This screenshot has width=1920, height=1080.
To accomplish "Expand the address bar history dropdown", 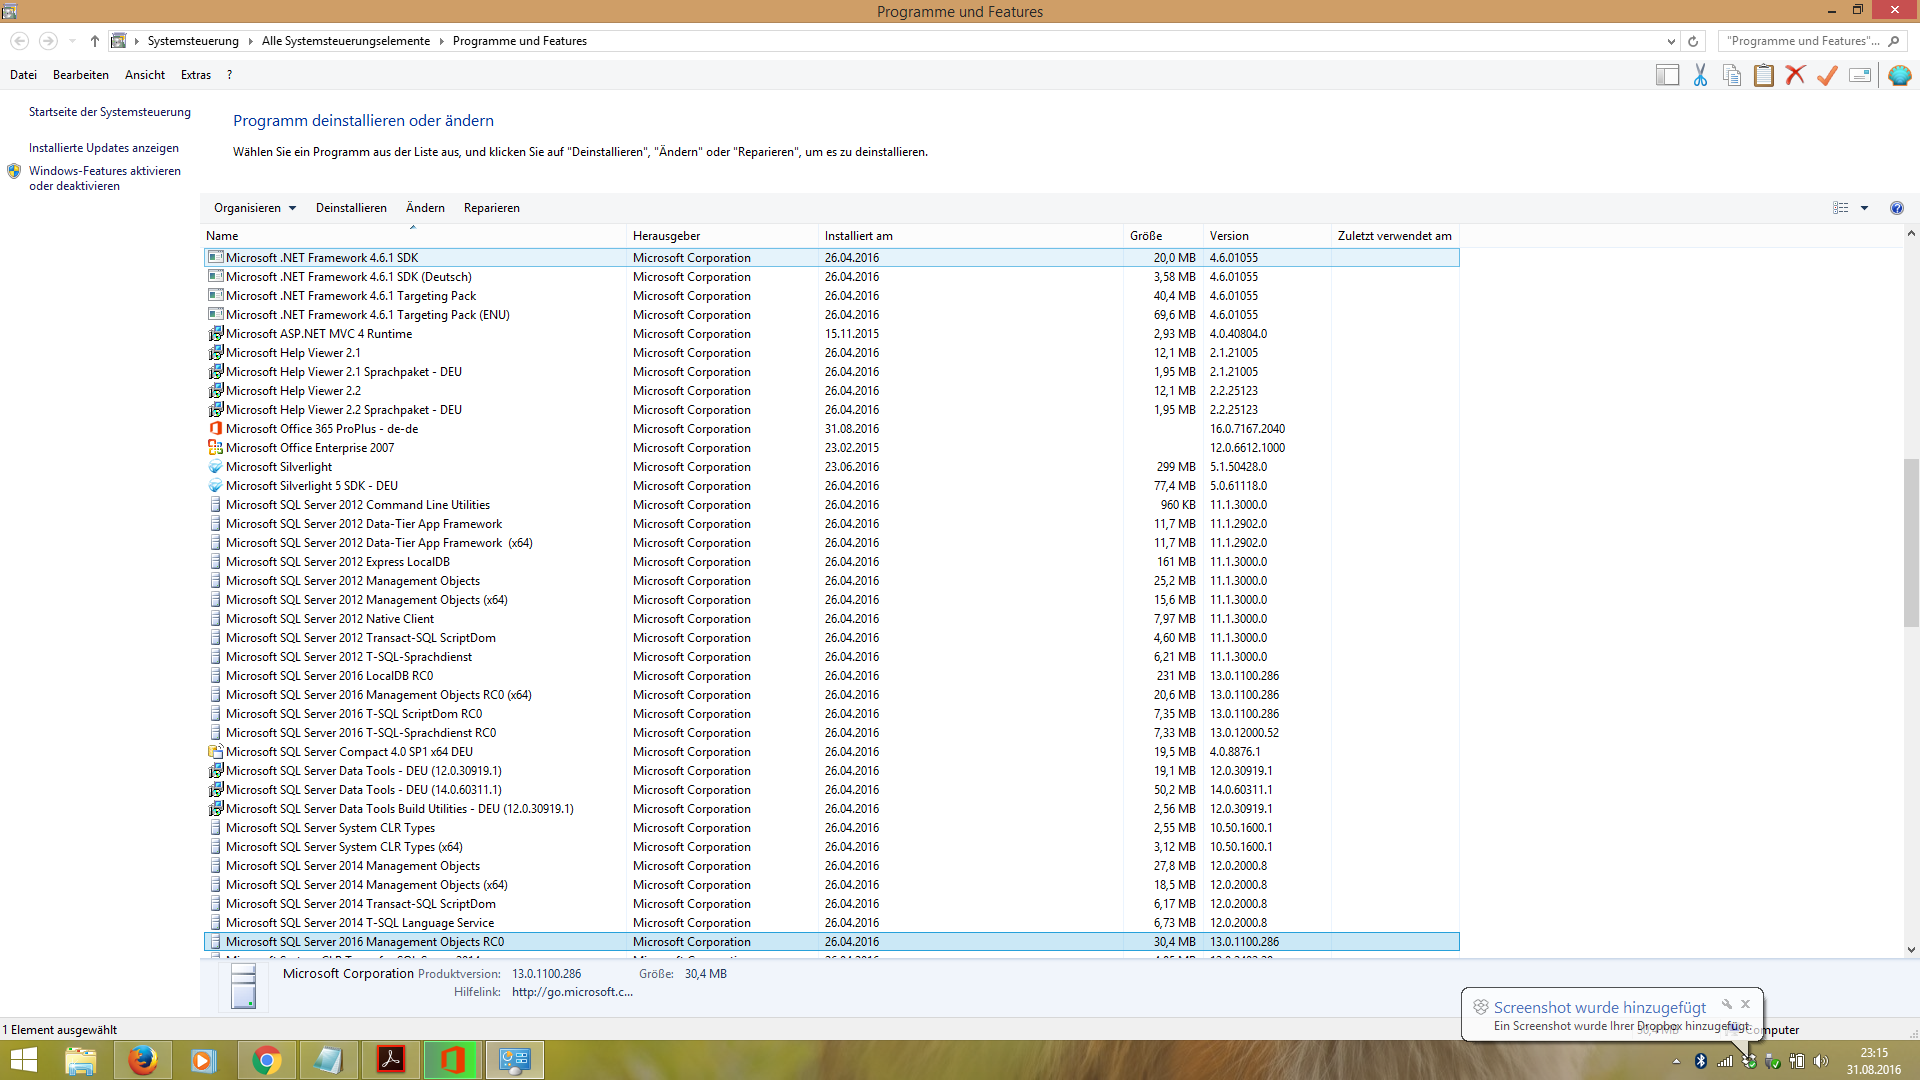I will pos(1671,41).
